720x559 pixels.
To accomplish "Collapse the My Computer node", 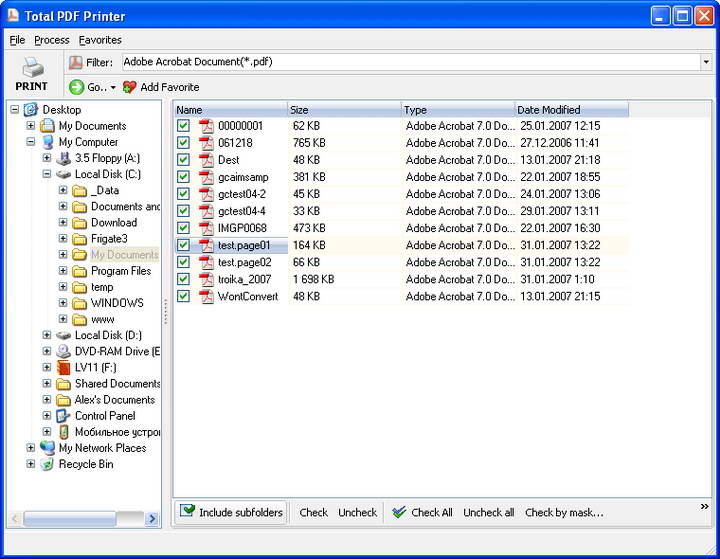I will click(x=31, y=142).
